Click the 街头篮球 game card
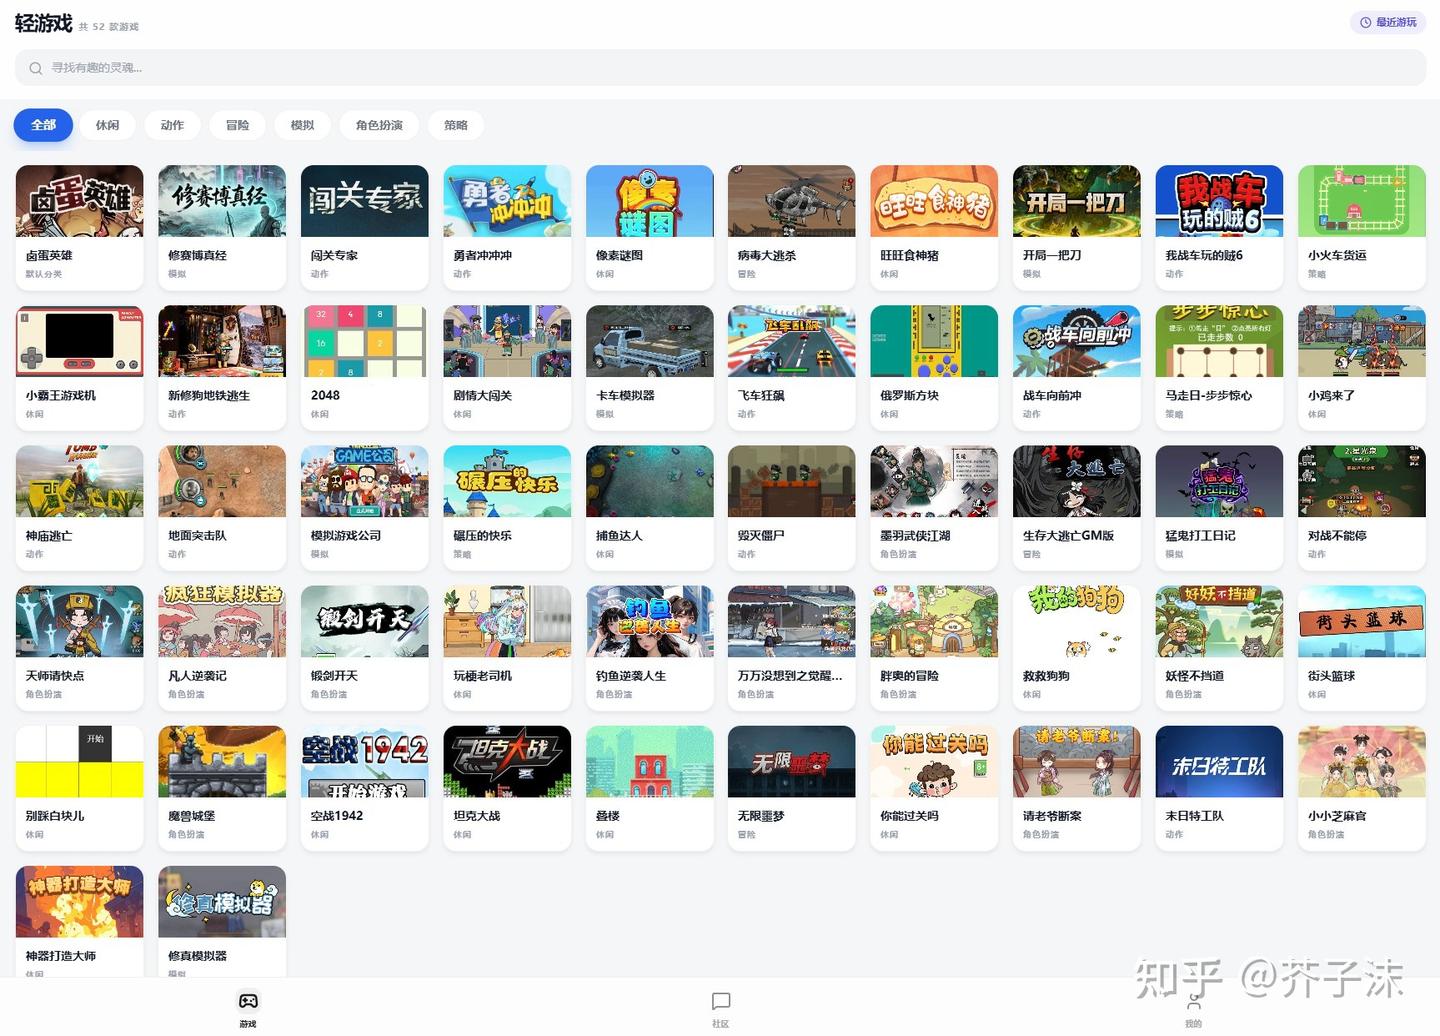The width and height of the screenshot is (1440, 1036). pos(1362,648)
